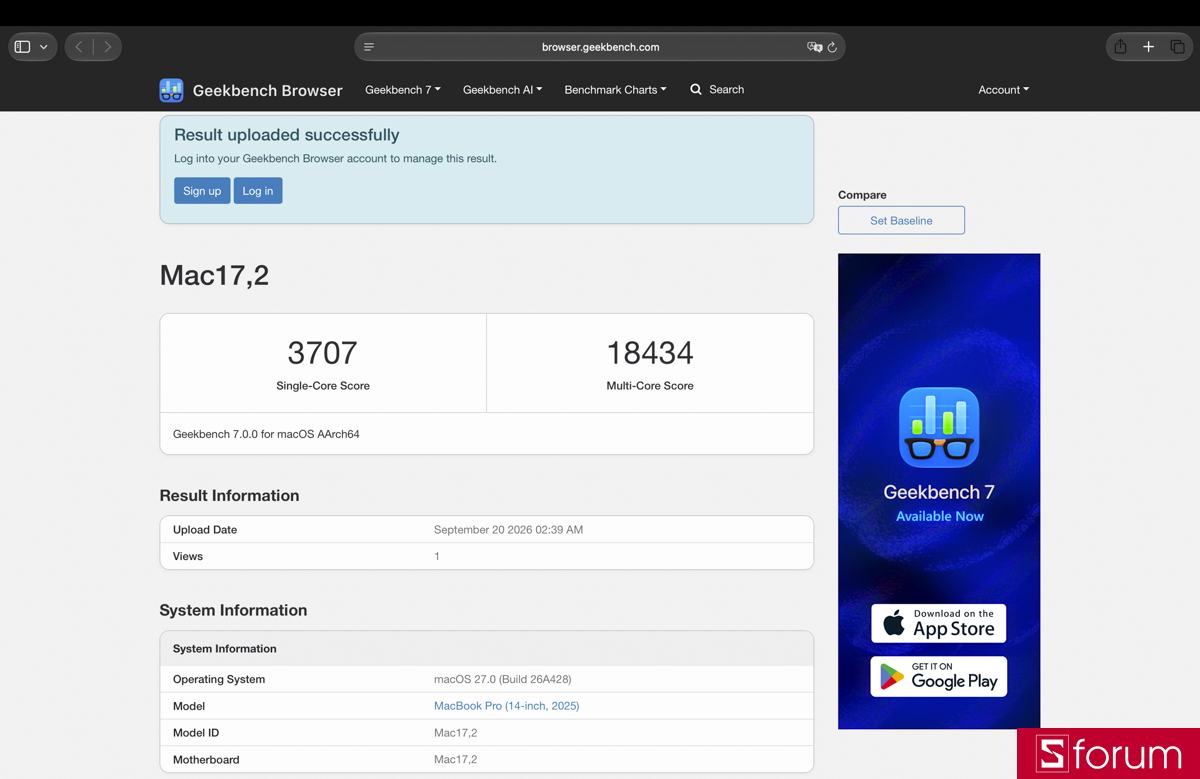Select the 18434 multi-core score
1200x779 pixels.
(x=650, y=353)
